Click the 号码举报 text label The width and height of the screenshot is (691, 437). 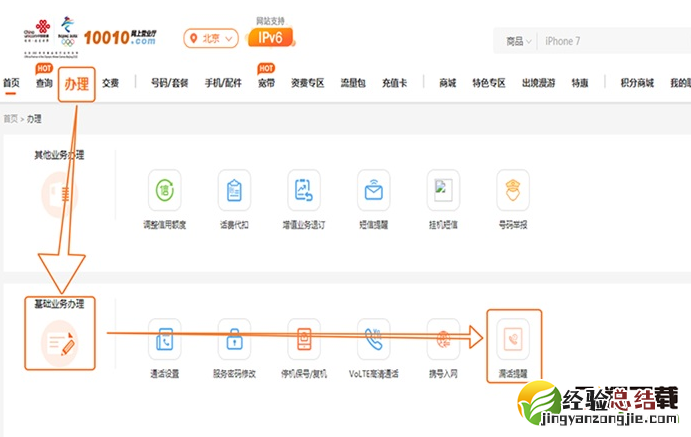[513, 225]
